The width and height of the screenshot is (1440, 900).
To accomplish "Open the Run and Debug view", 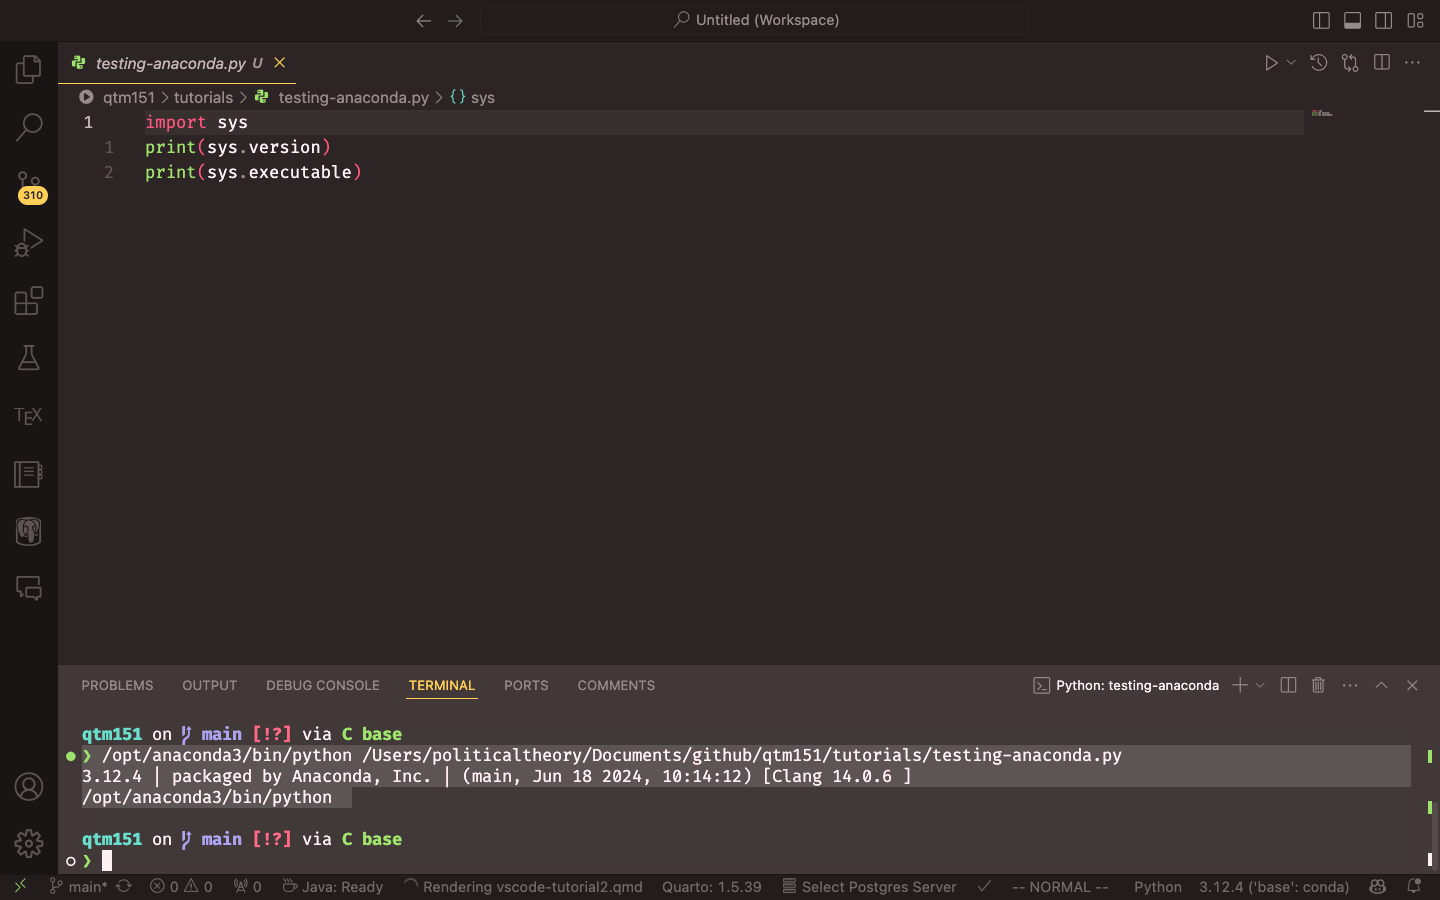I will click(29, 243).
